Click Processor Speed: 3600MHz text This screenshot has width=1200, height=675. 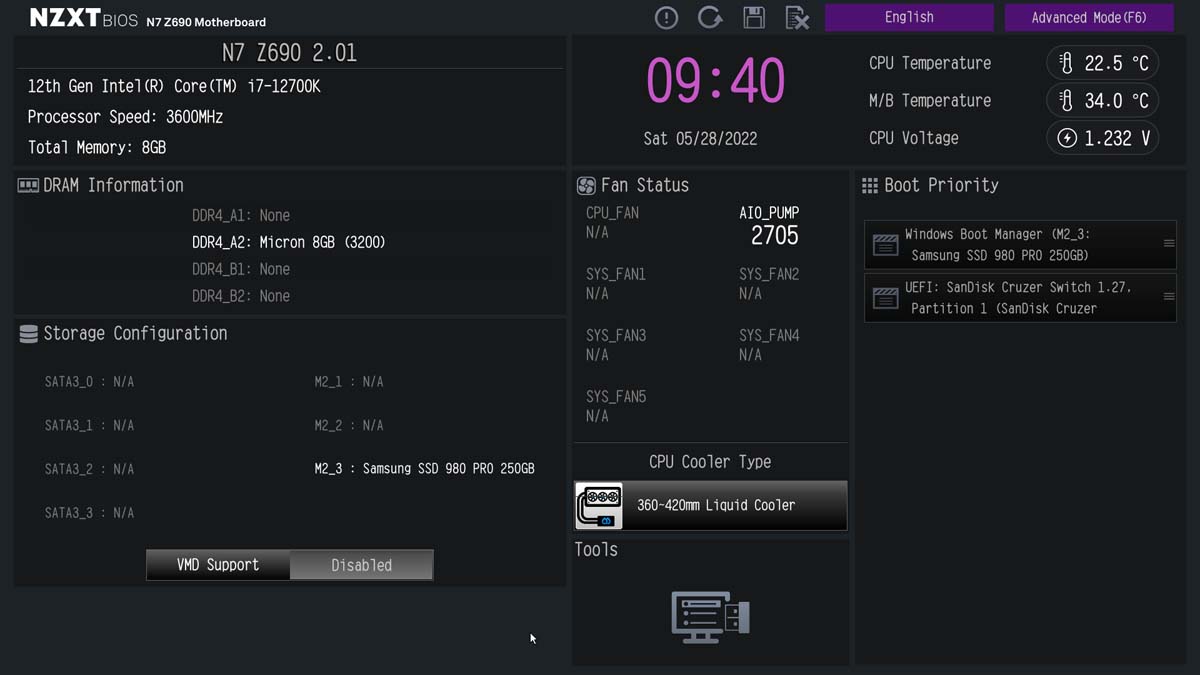(125, 117)
